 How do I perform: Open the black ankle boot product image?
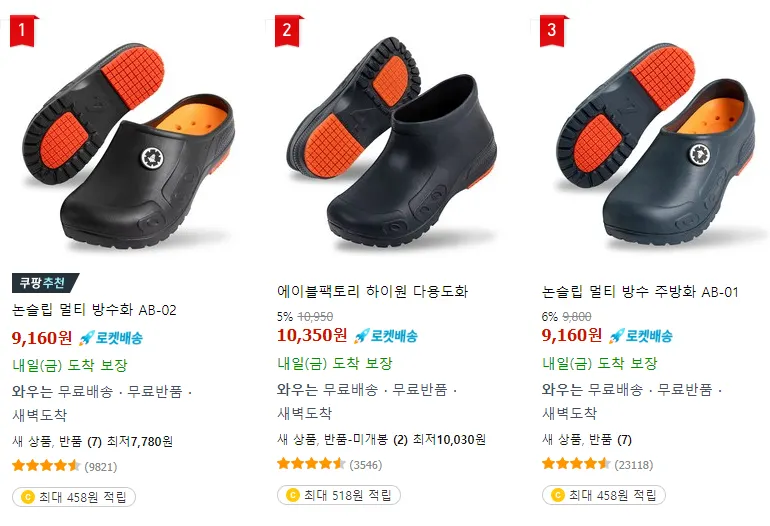pyautogui.click(x=392, y=142)
